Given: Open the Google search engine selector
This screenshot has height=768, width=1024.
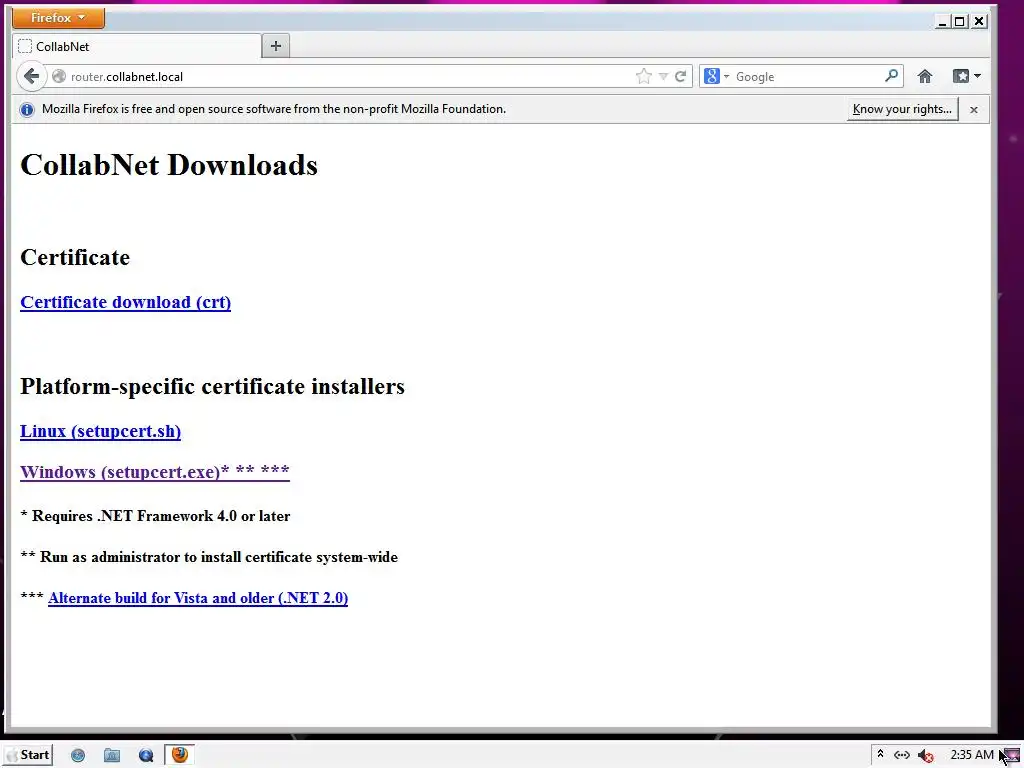Looking at the screenshot, I should (716, 76).
